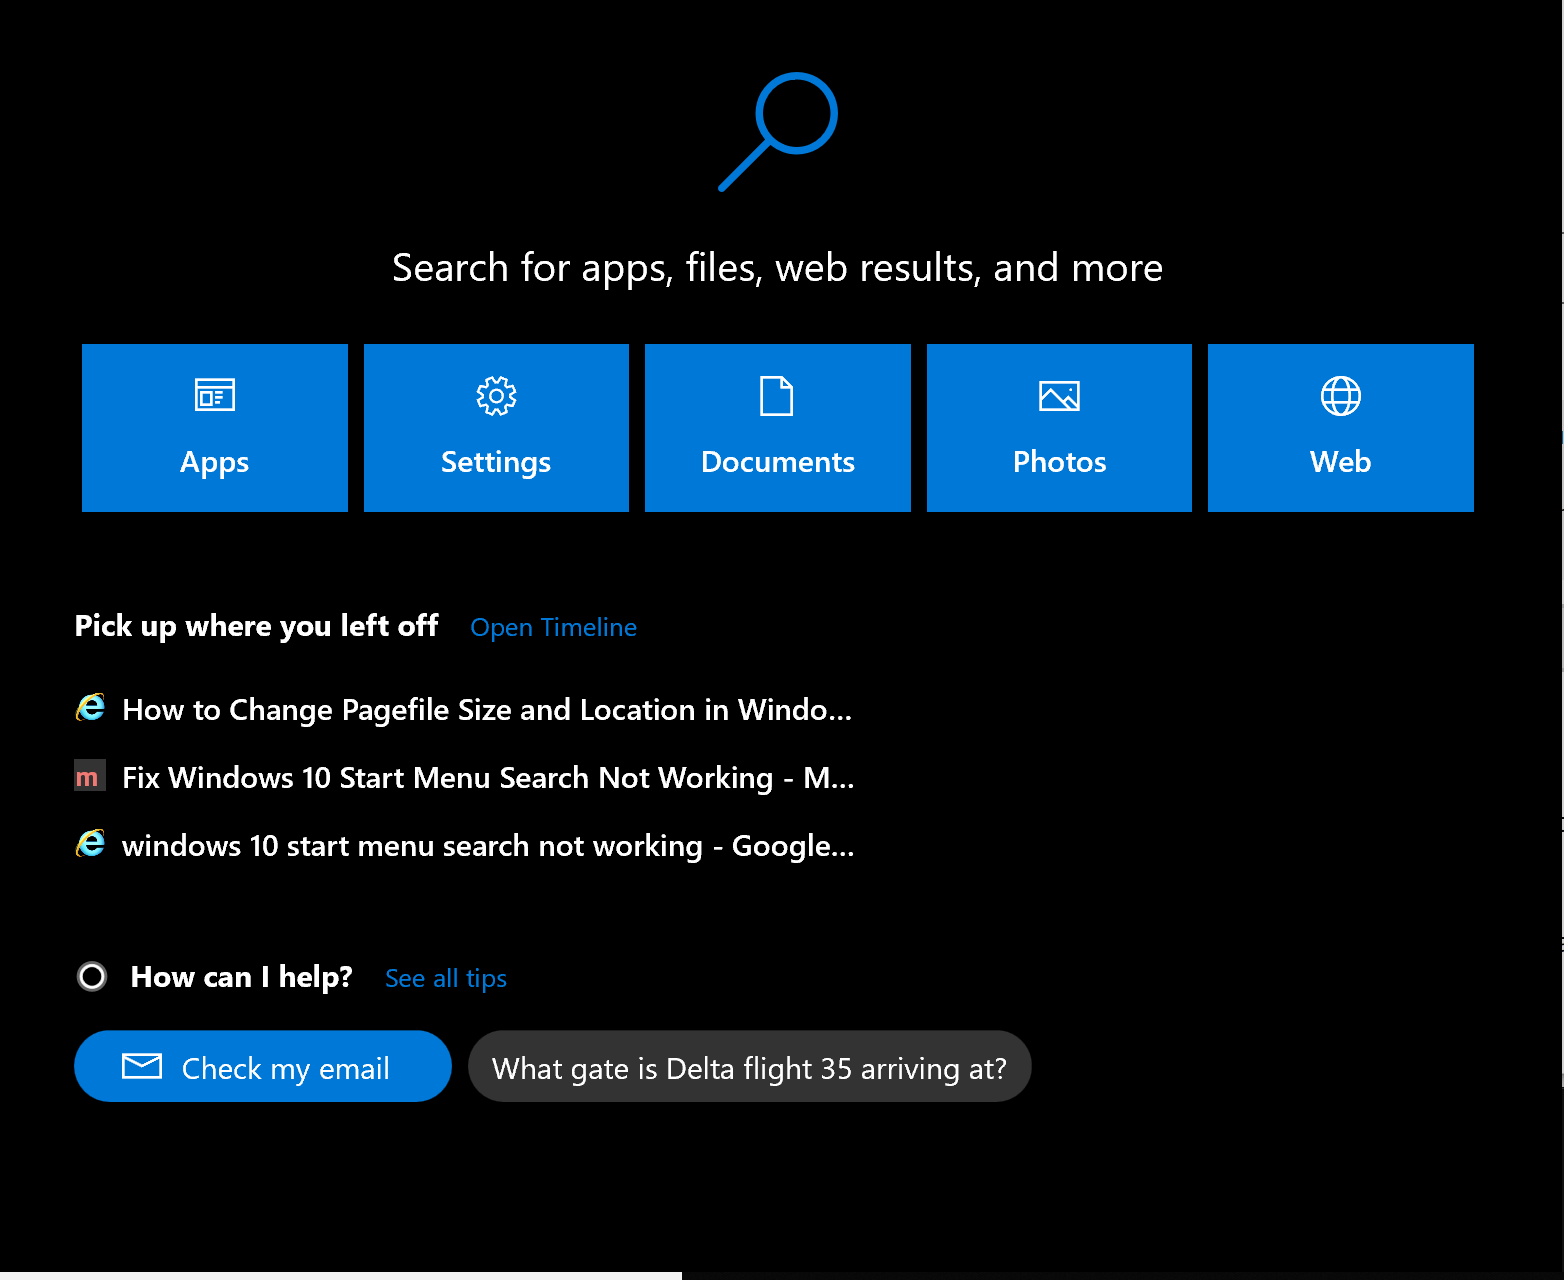Click the Internet Explorer icon beside Google item
This screenshot has height=1280, width=1564.
click(90, 844)
